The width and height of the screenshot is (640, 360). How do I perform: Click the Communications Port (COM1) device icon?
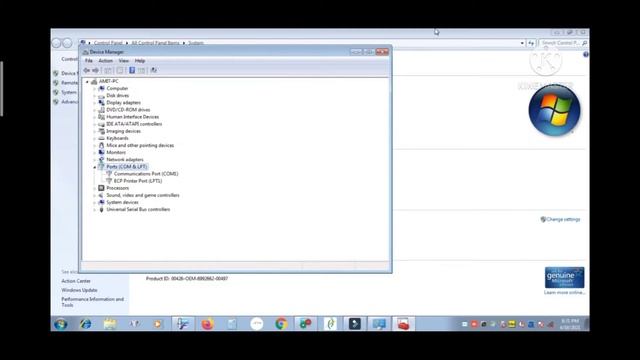pyautogui.click(x=109, y=174)
